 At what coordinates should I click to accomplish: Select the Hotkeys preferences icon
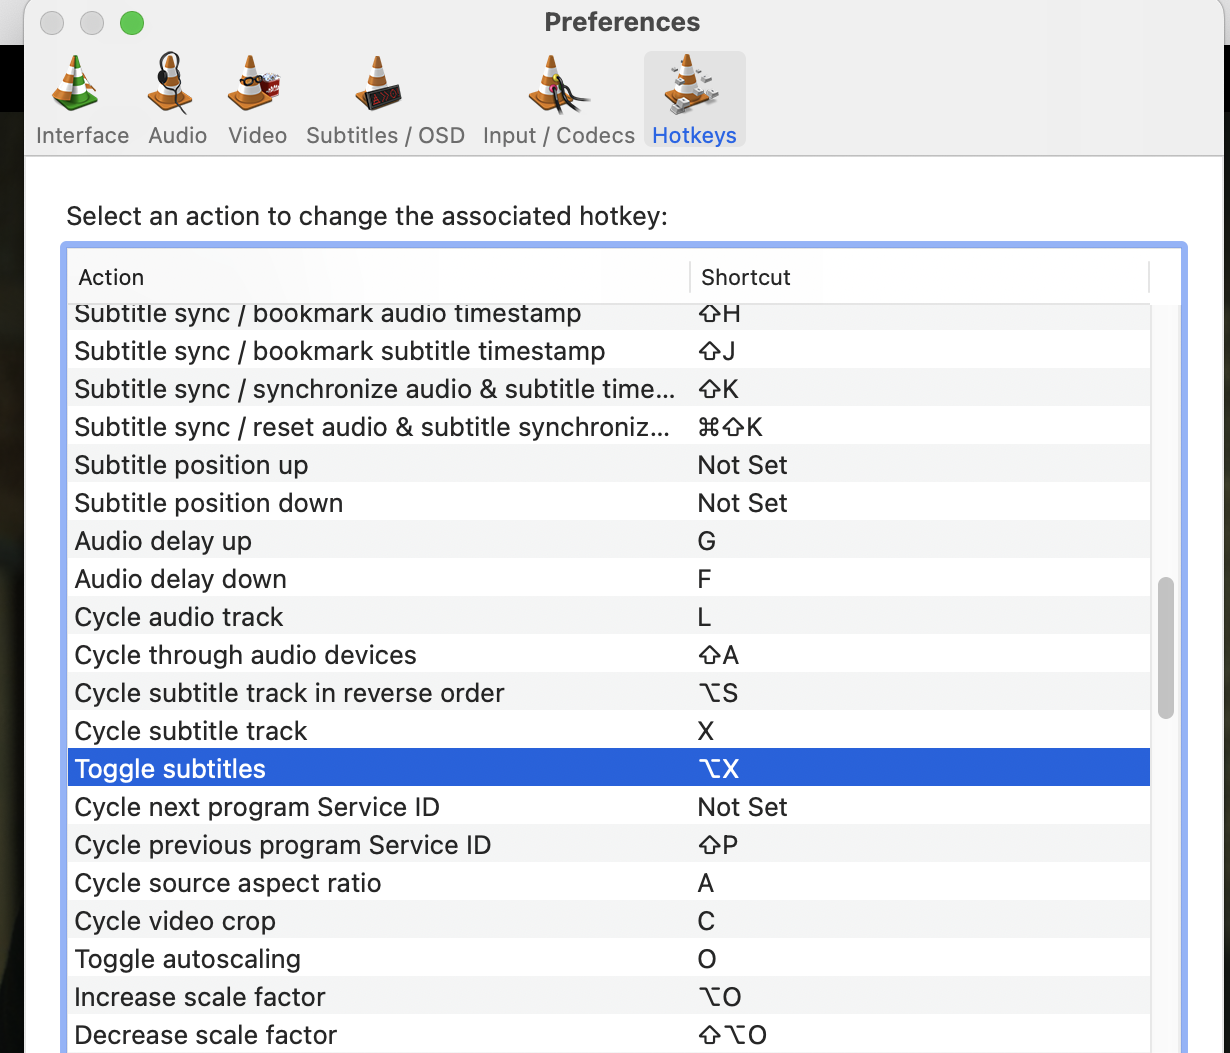click(x=692, y=84)
